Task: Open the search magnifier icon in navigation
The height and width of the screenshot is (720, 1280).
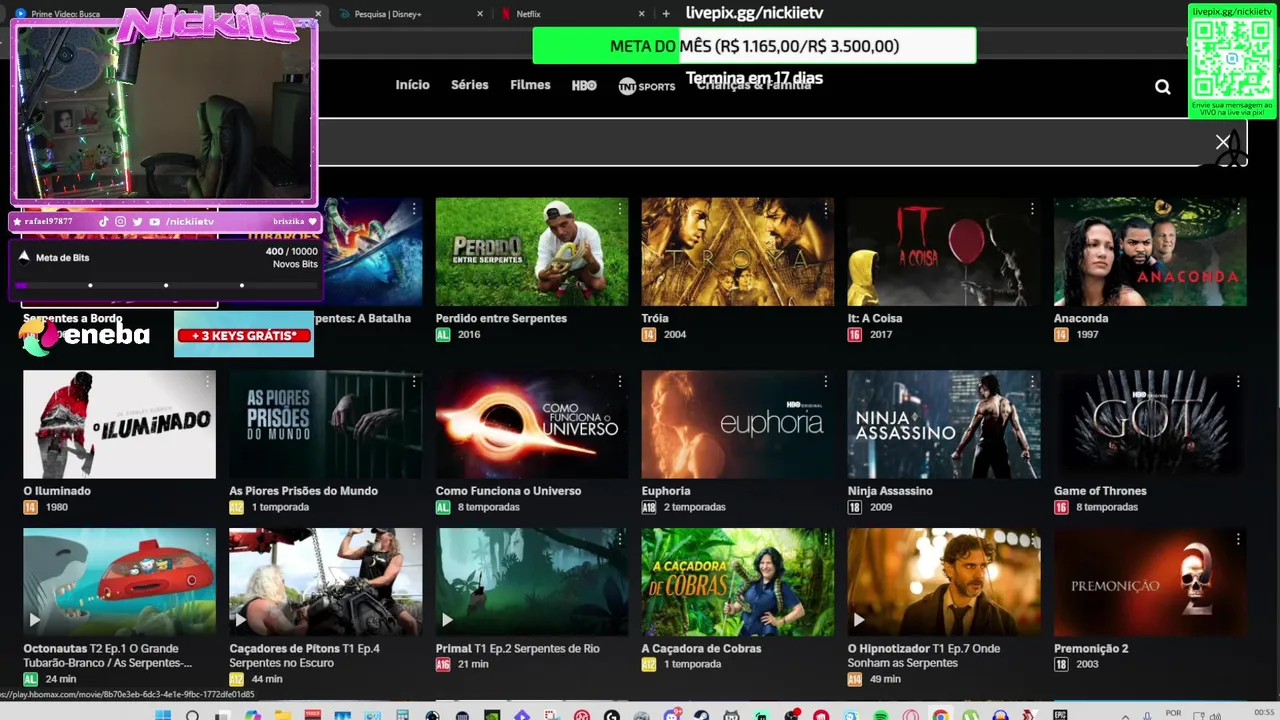Action: click(1162, 87)
